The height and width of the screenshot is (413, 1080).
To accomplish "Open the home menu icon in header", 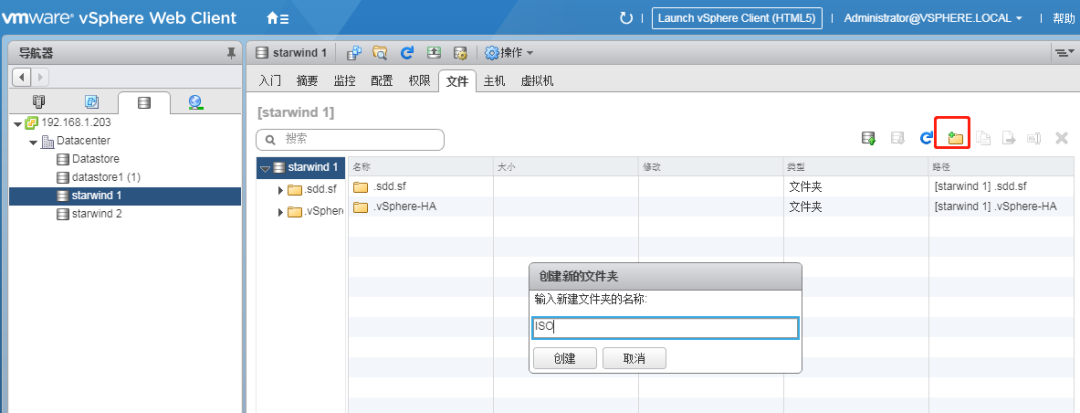I will point(278,19).
